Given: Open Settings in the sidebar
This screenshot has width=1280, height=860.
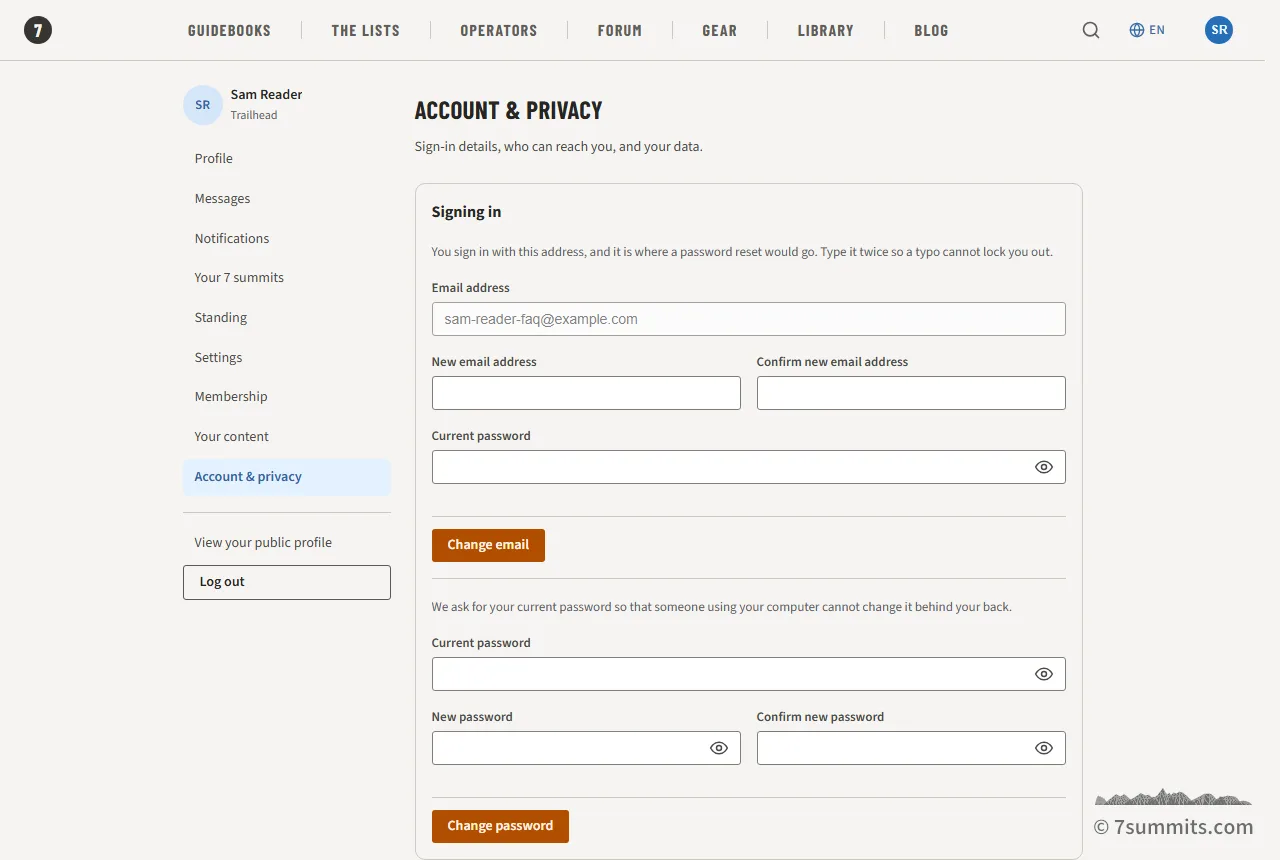Looking at the screenshot, I should coord(287,357).
